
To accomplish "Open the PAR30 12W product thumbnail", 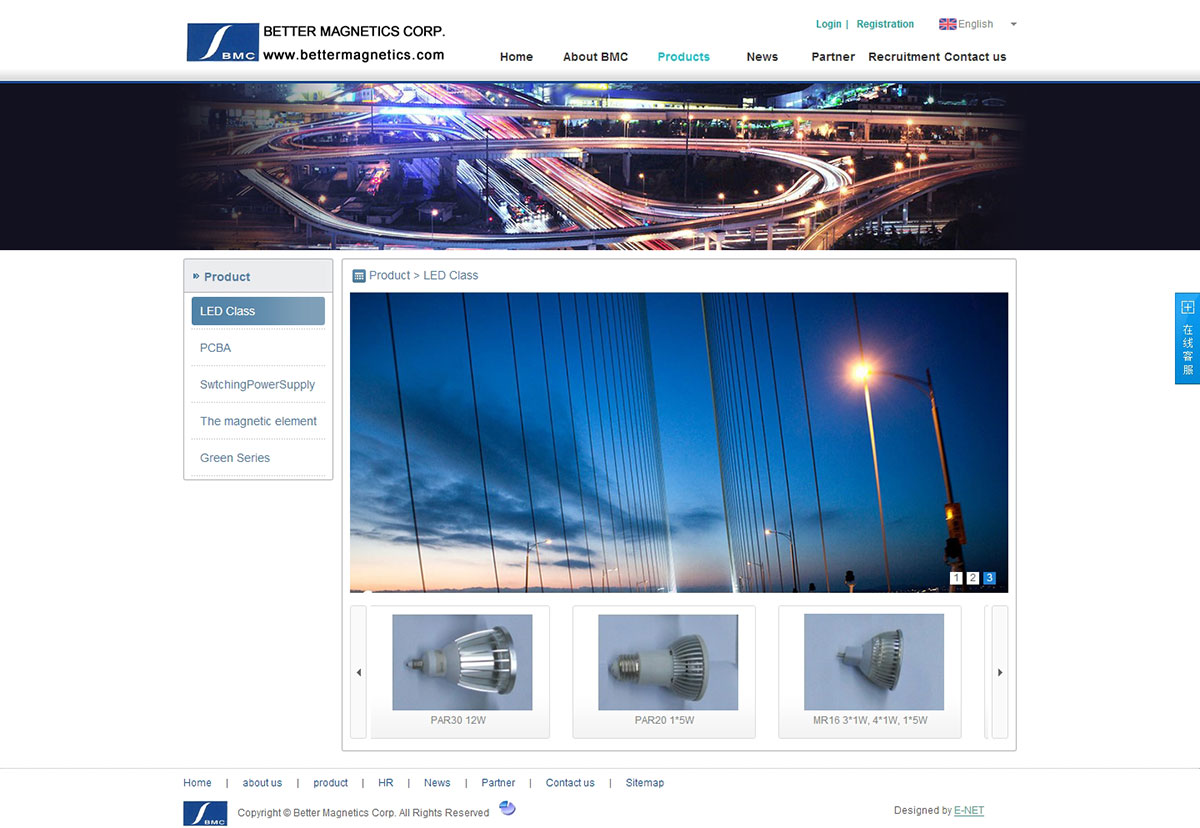I will pos(462,663).
